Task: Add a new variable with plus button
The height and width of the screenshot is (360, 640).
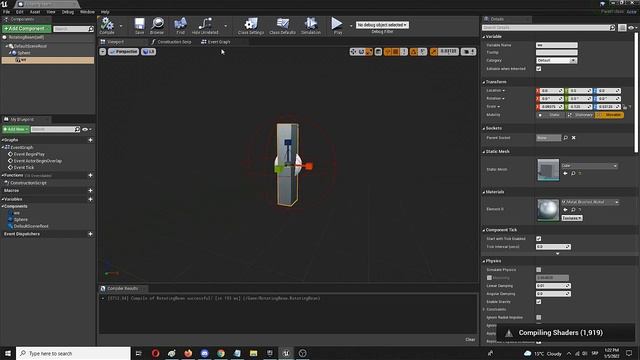Action: pyautogui.click(x=91, y=199)
